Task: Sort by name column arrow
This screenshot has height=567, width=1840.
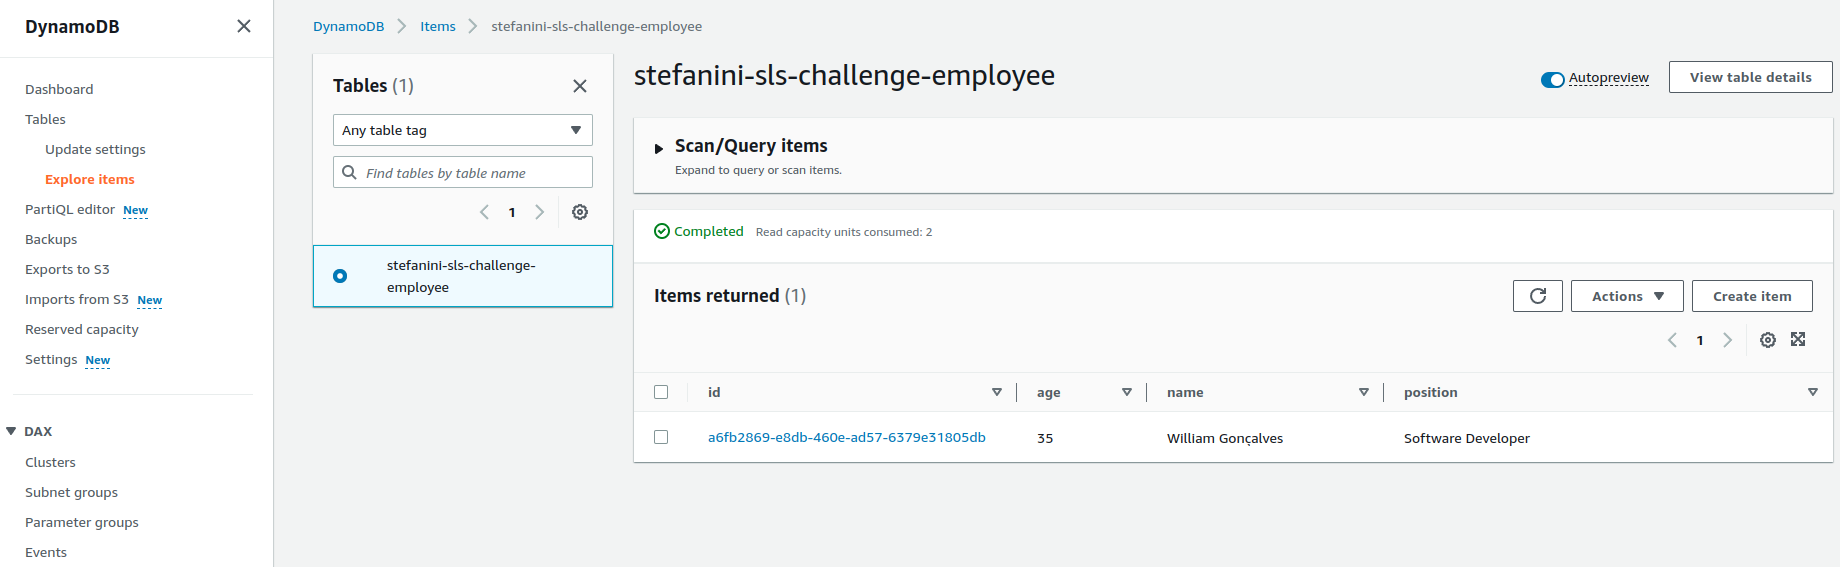Action: [x=1364, y=392]
